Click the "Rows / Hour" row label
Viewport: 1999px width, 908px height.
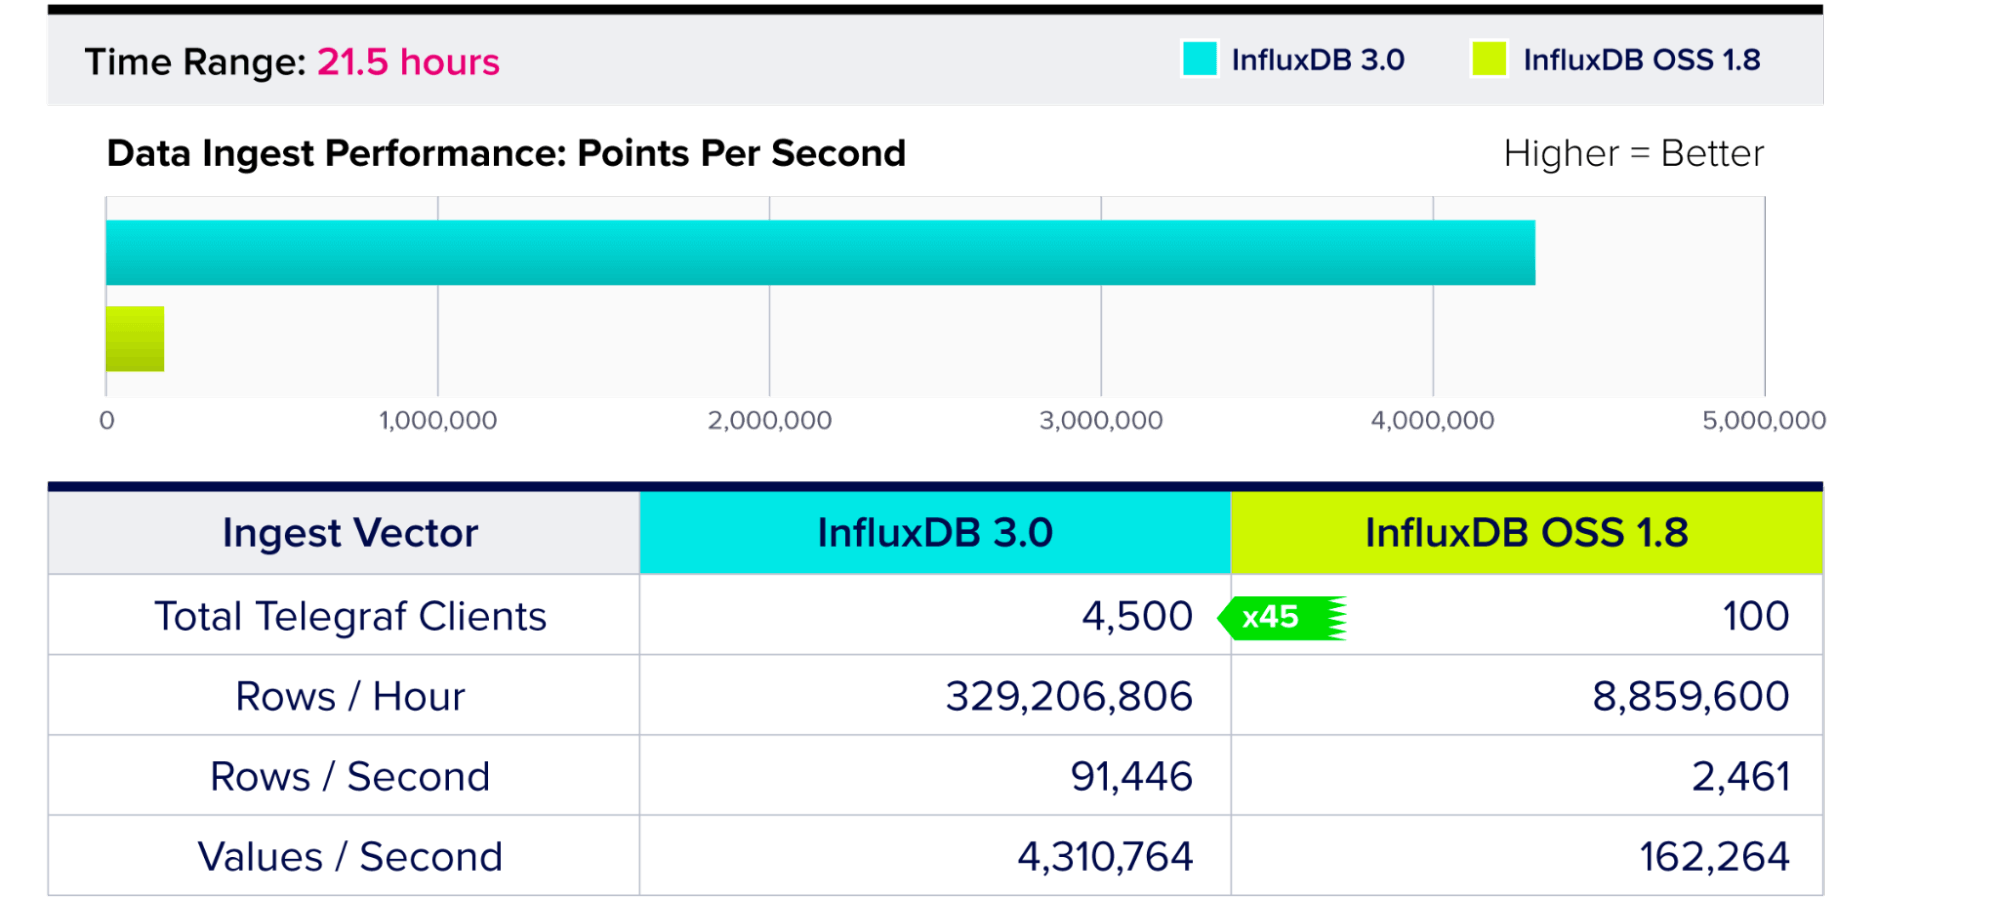click(x=350, y=696)
